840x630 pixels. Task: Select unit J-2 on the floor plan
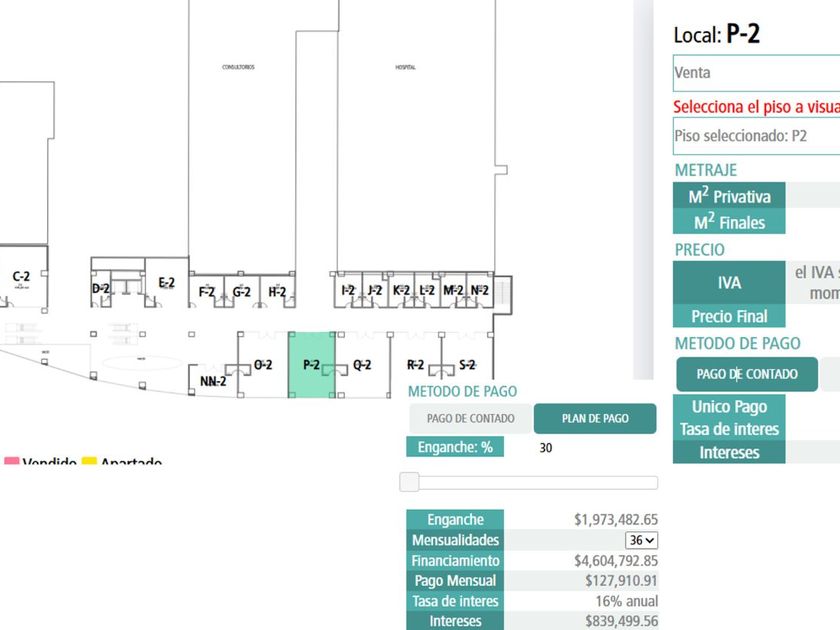click(375, 290)
